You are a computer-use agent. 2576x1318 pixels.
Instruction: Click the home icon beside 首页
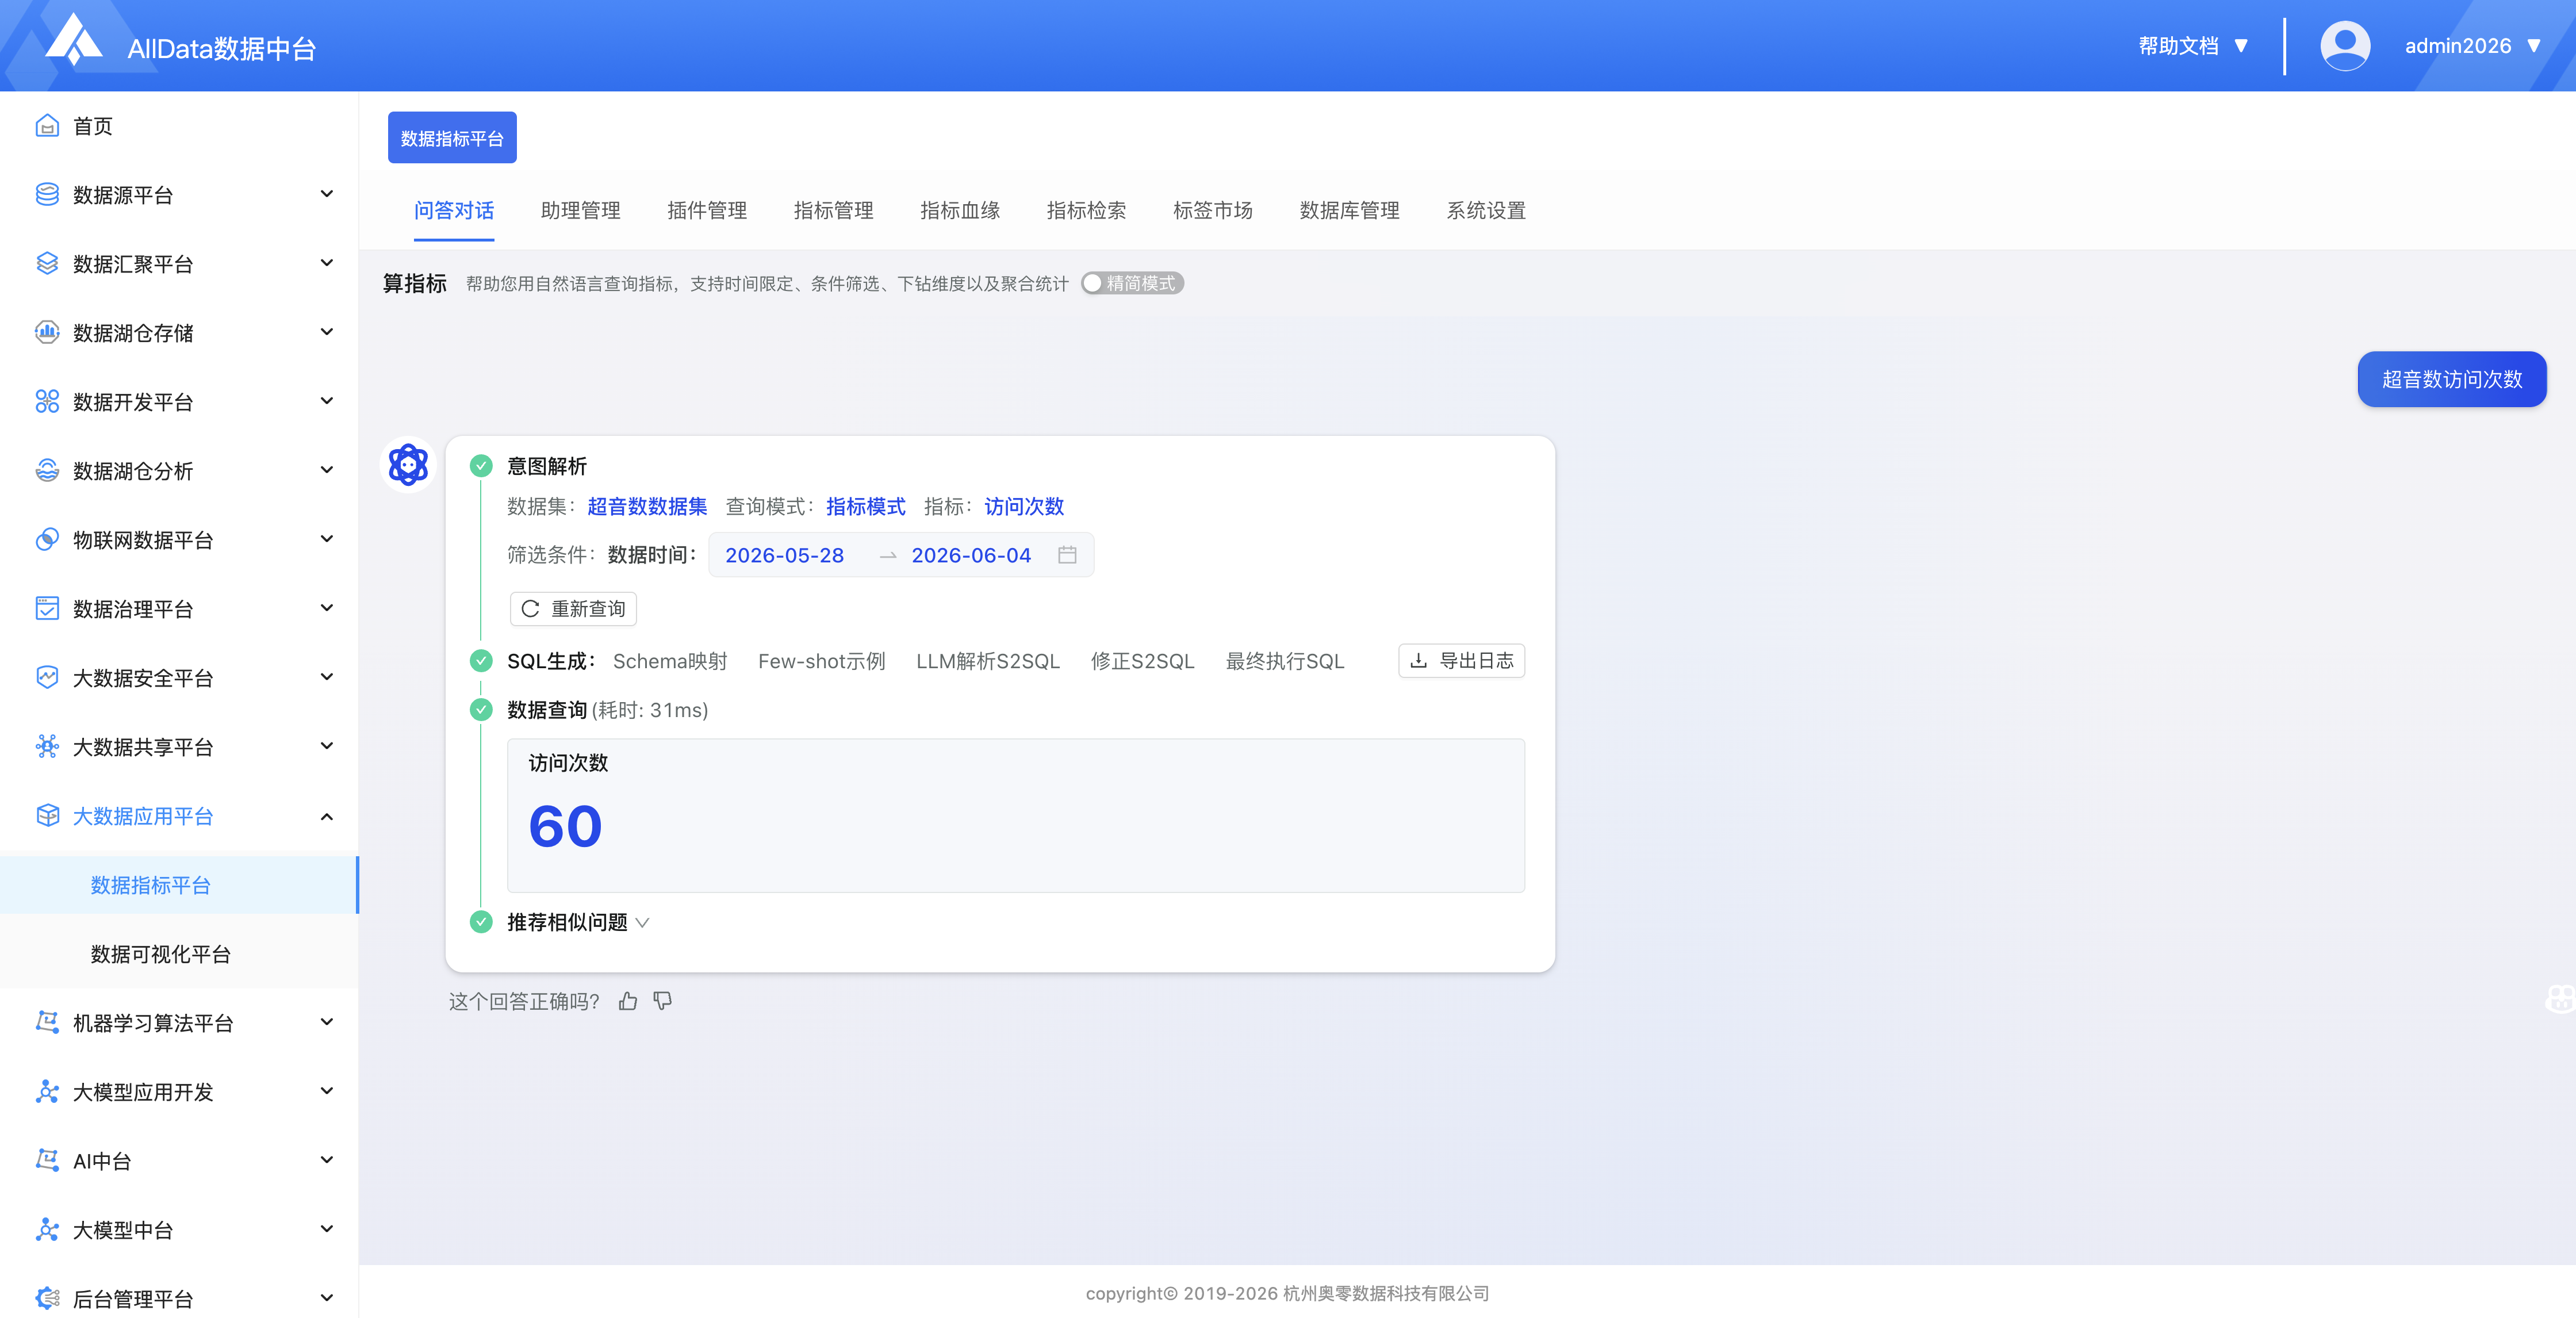47,126
